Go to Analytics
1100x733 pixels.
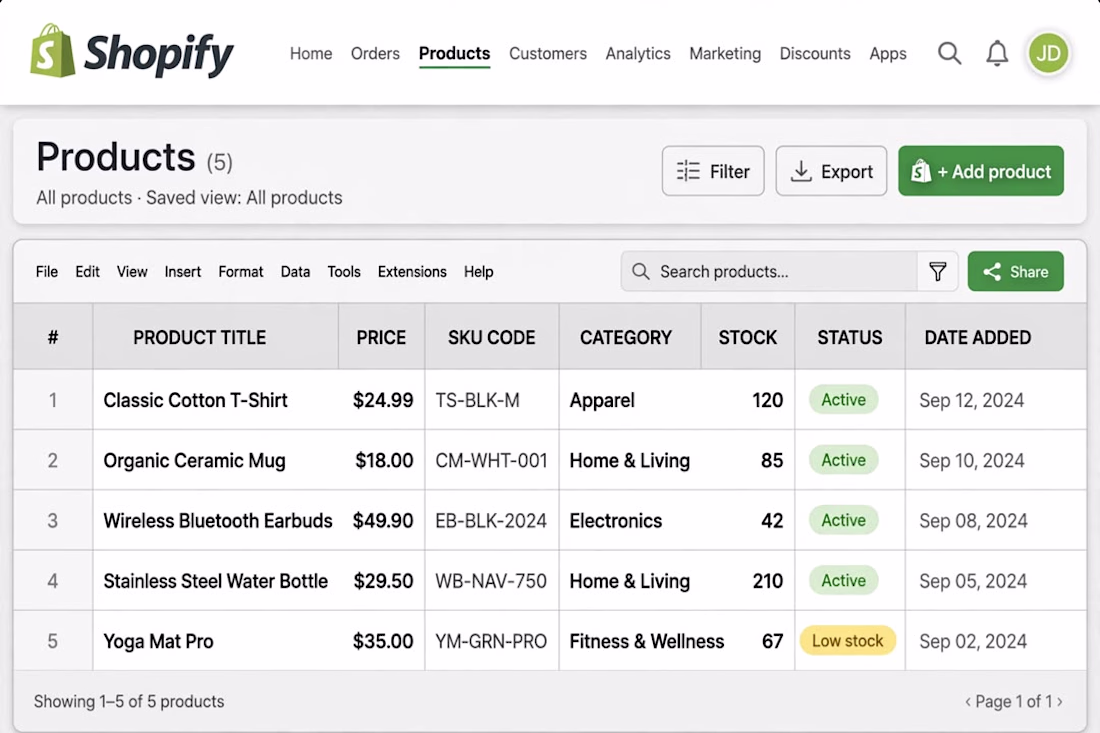638,53
